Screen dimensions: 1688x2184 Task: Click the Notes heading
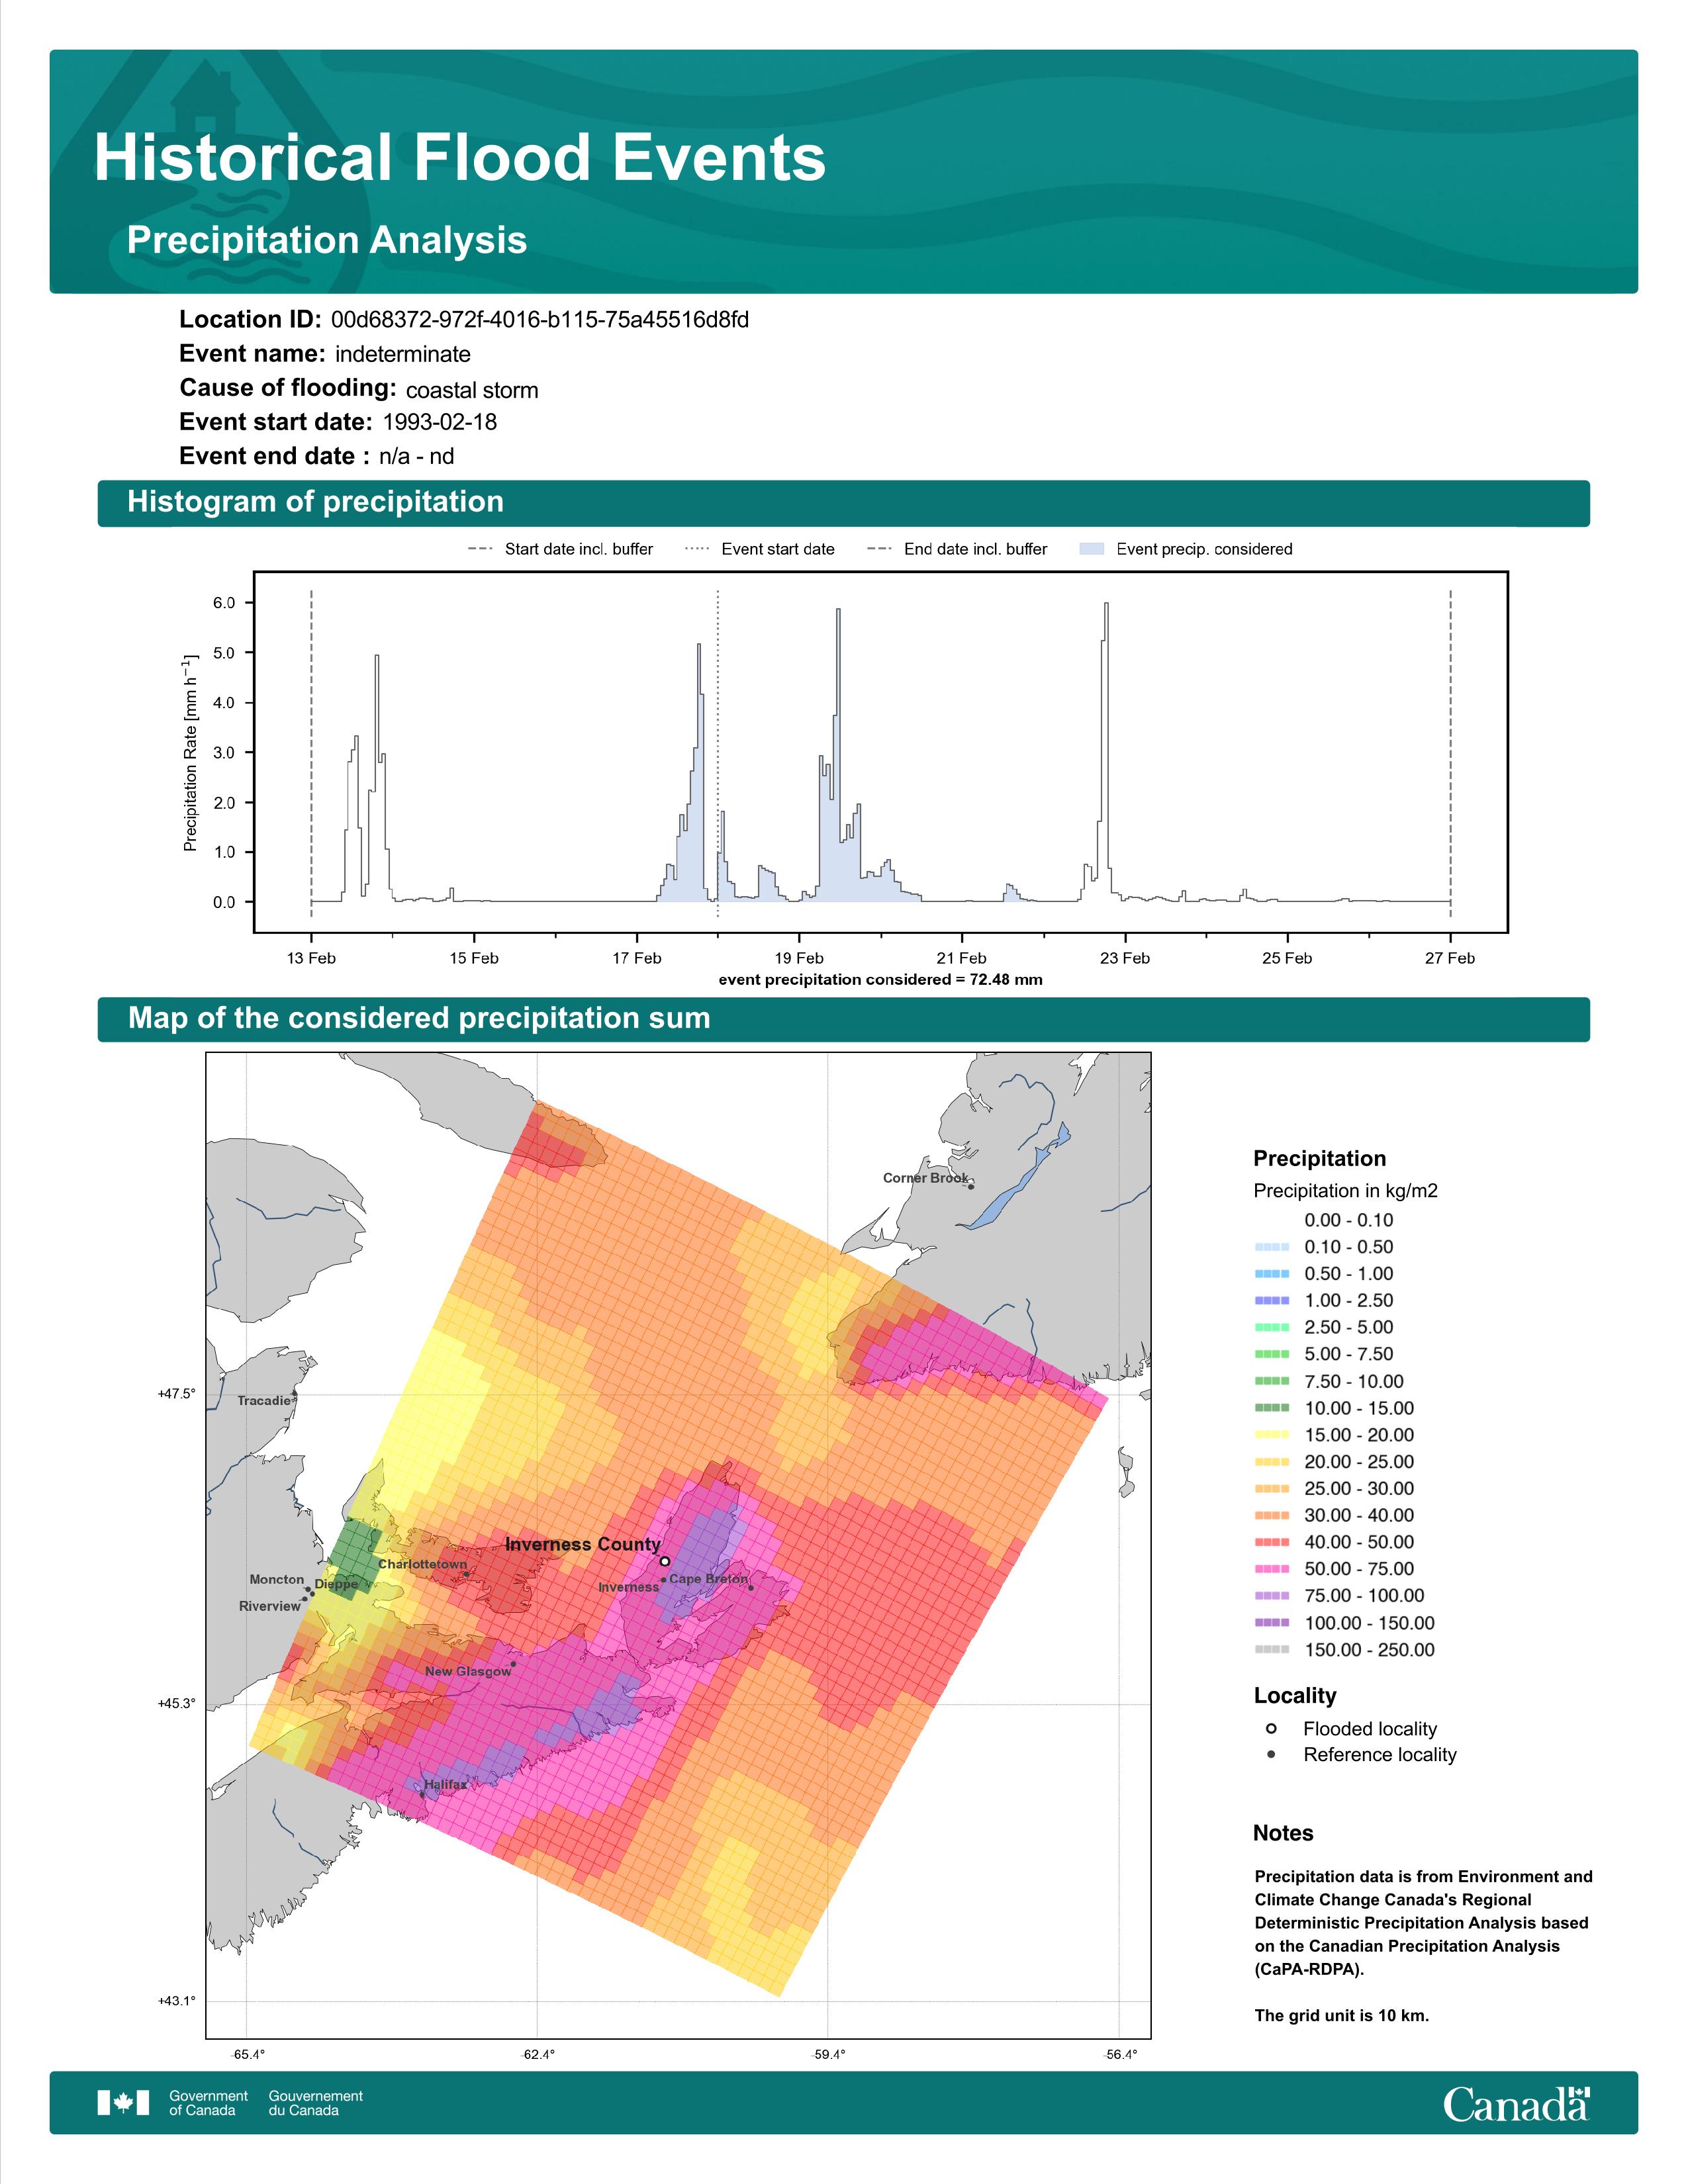[1283, 1833]
